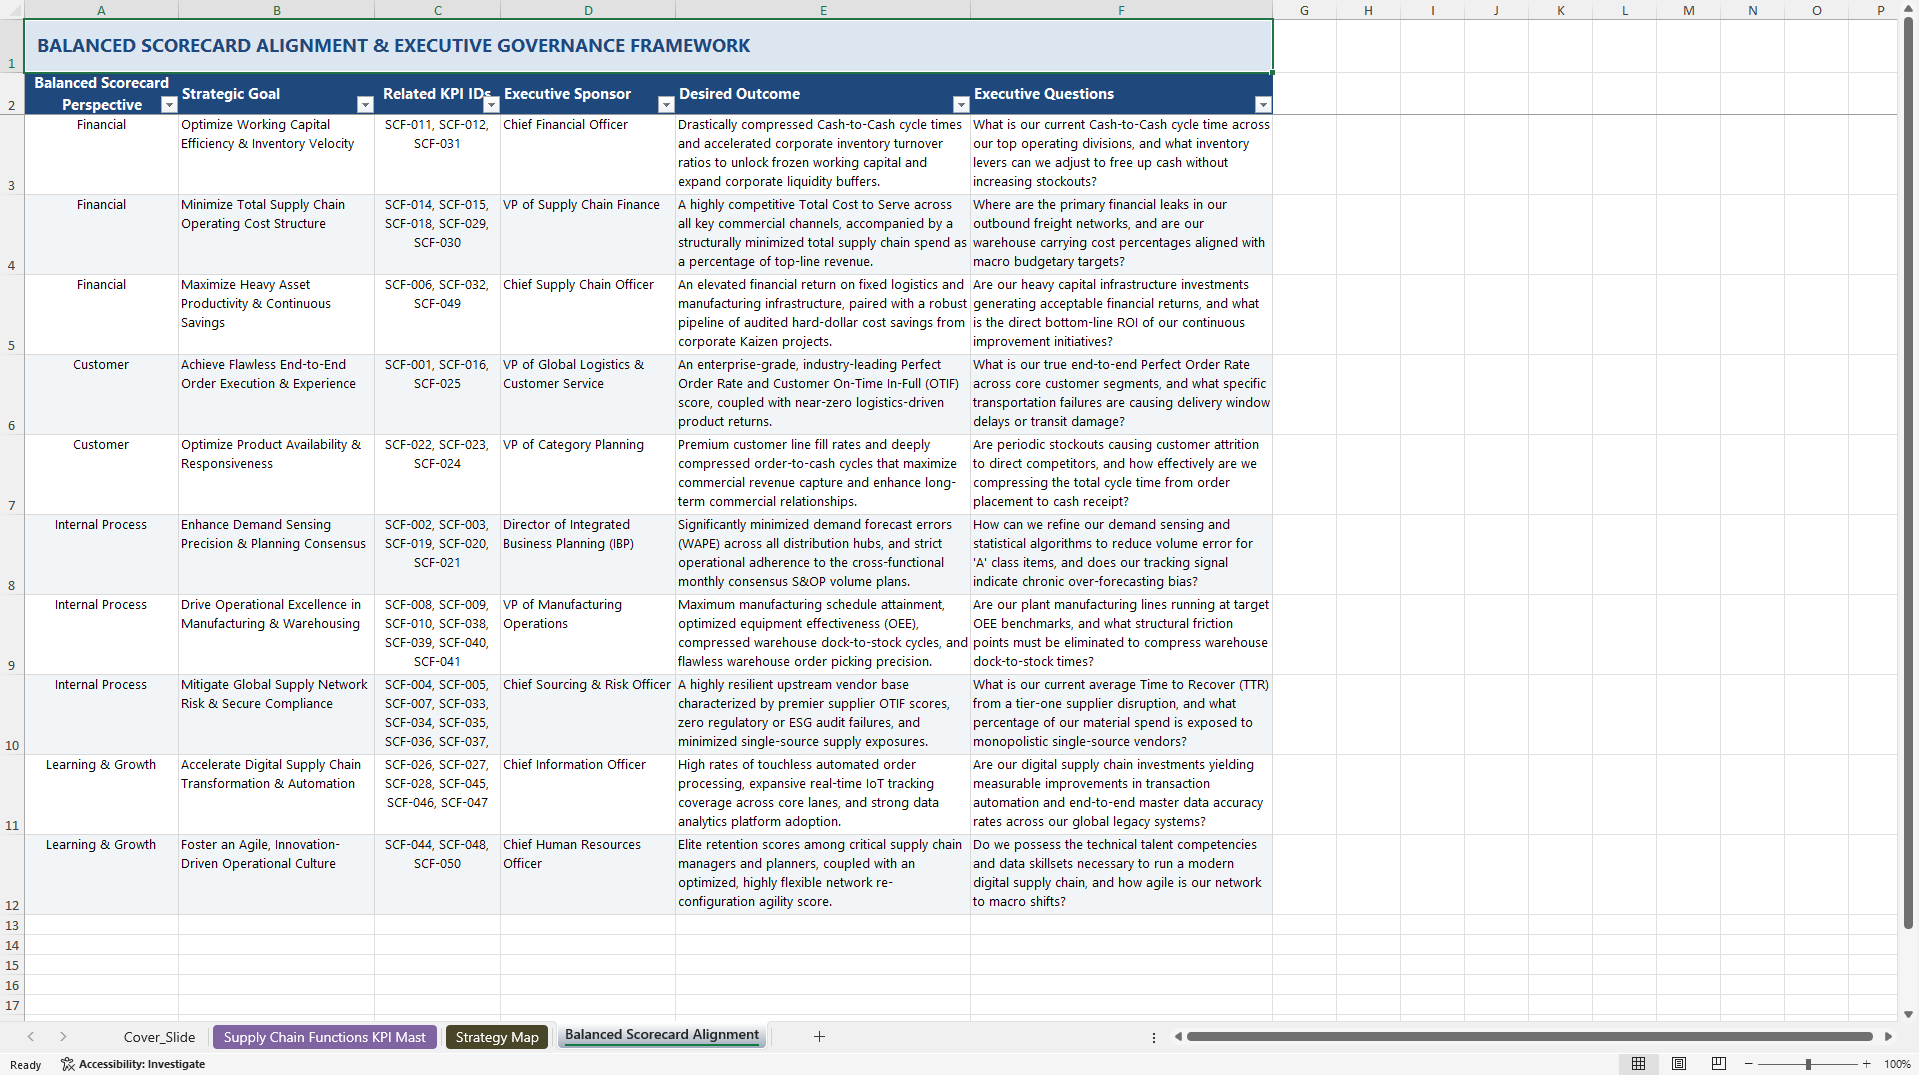
Task: Click the horizontal scrollbar right arrow
Action: click(x=1888, y=1037)
